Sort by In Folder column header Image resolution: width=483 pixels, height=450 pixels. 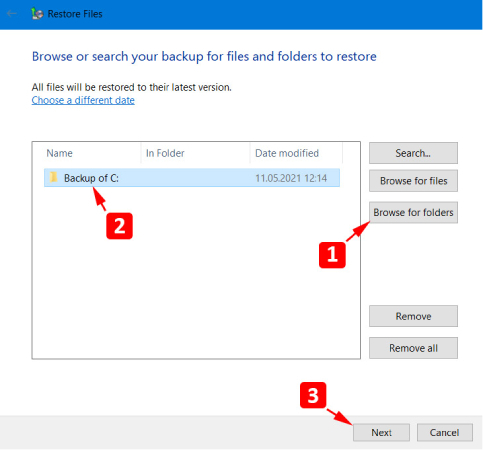165,153
